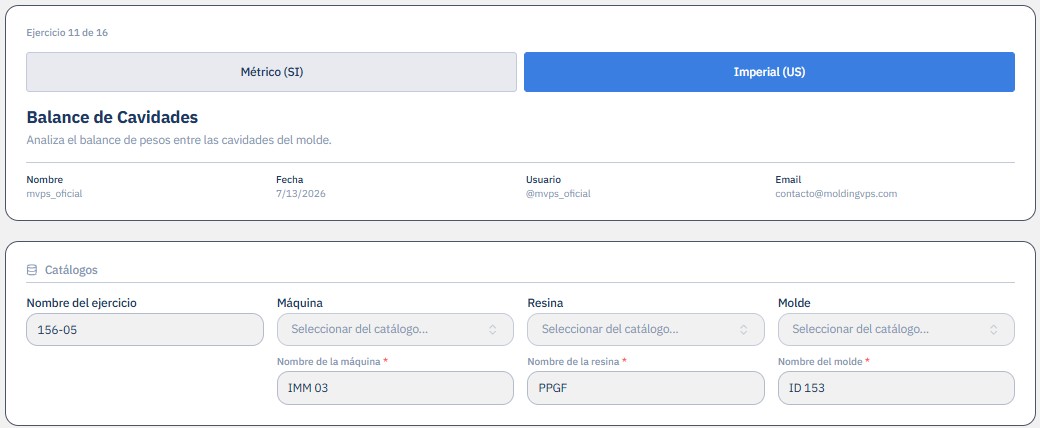Open the Resina catalog dropdown
The image size is (1040, 428).
tap(645, 329)
